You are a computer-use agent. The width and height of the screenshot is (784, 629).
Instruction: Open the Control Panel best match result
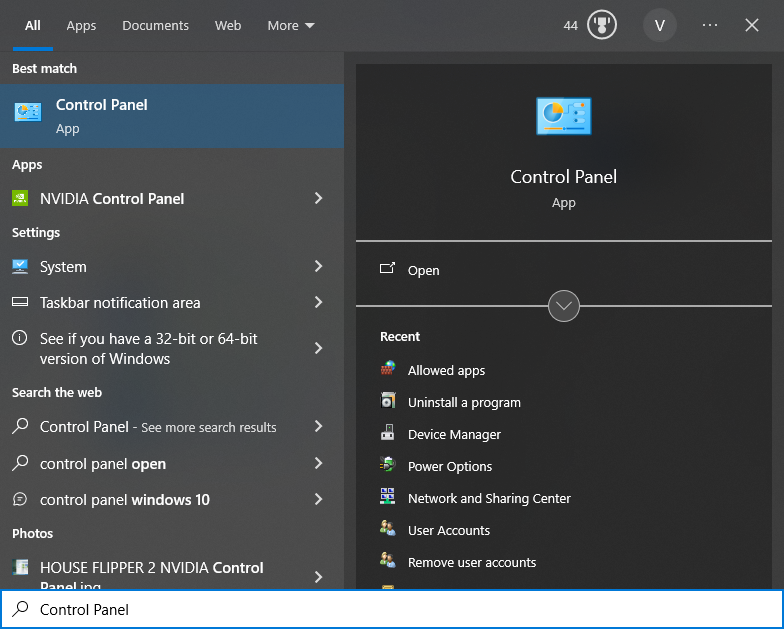[172, 116]
